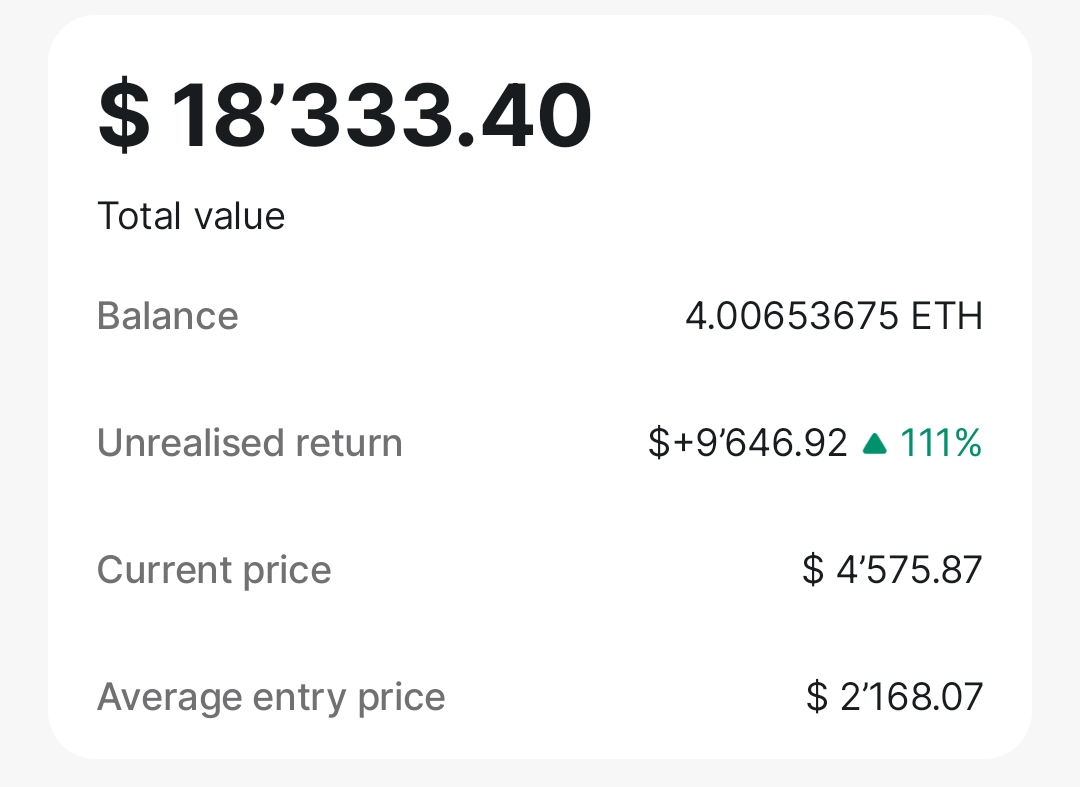The image size is (1080, 787).
Task: Tap the 2'168.07 average entry figure
Action: pos(911,697)
